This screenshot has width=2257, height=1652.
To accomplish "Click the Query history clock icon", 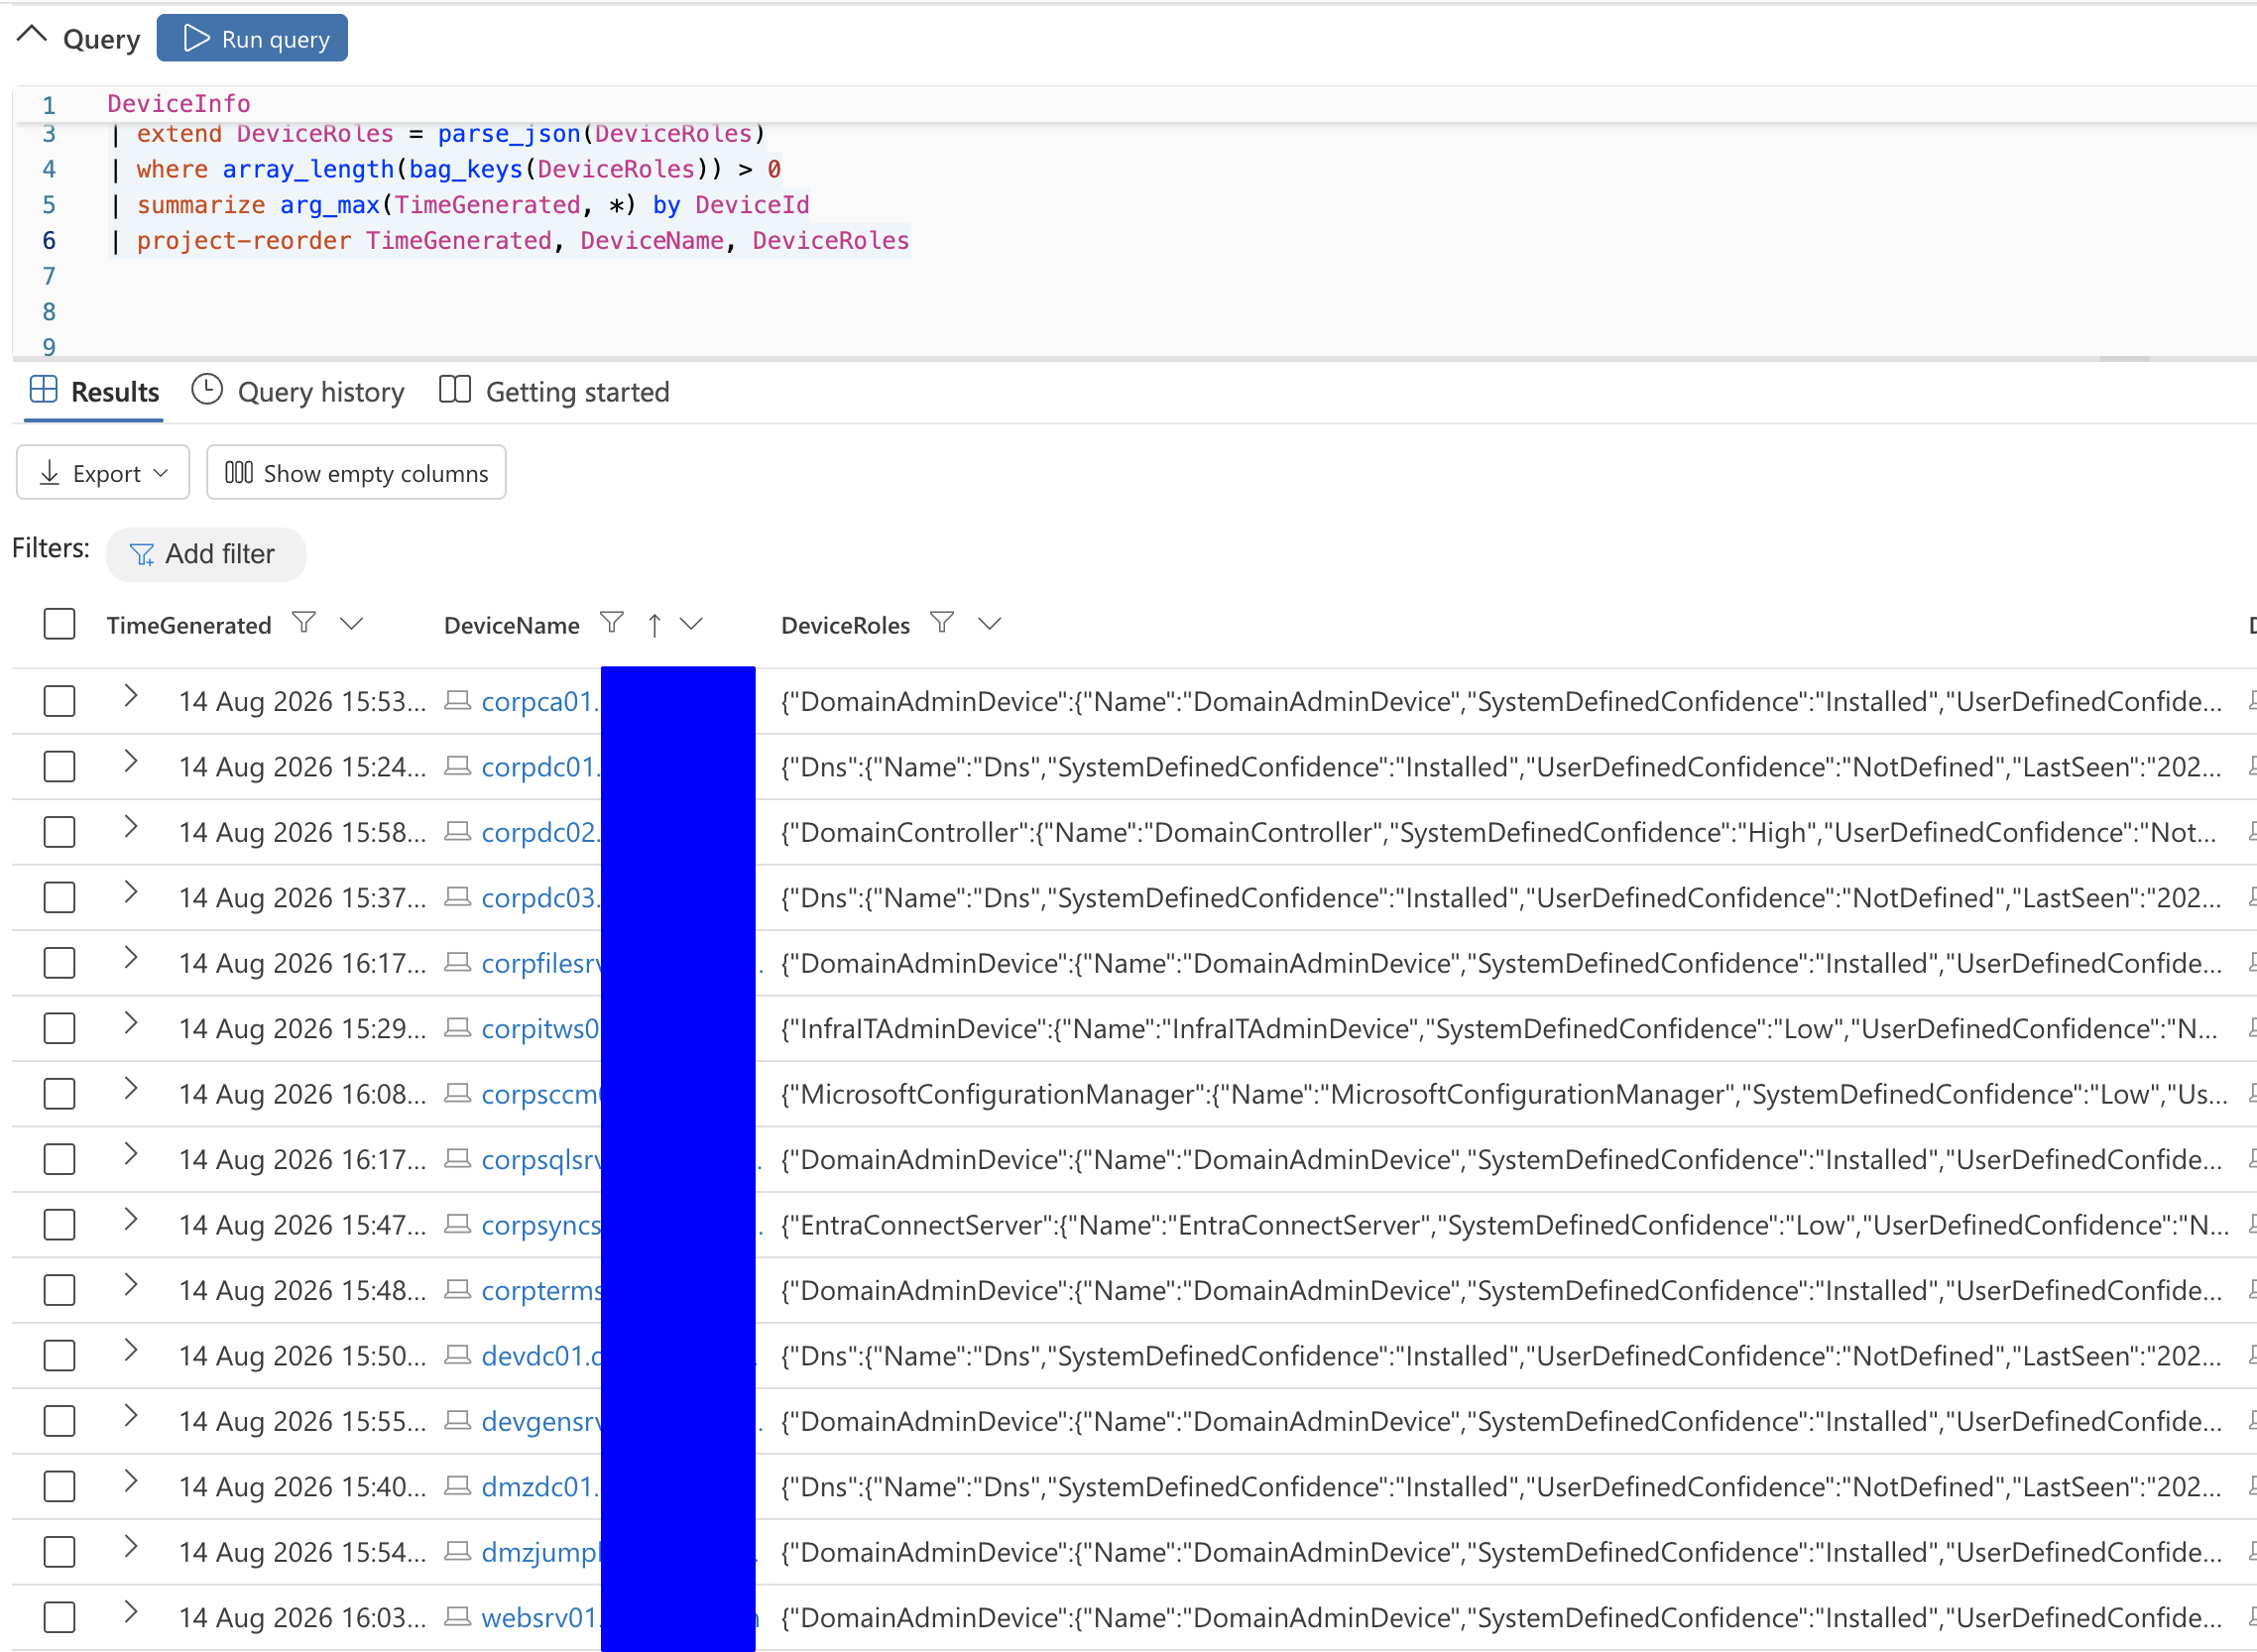I will tap(207, 390).
